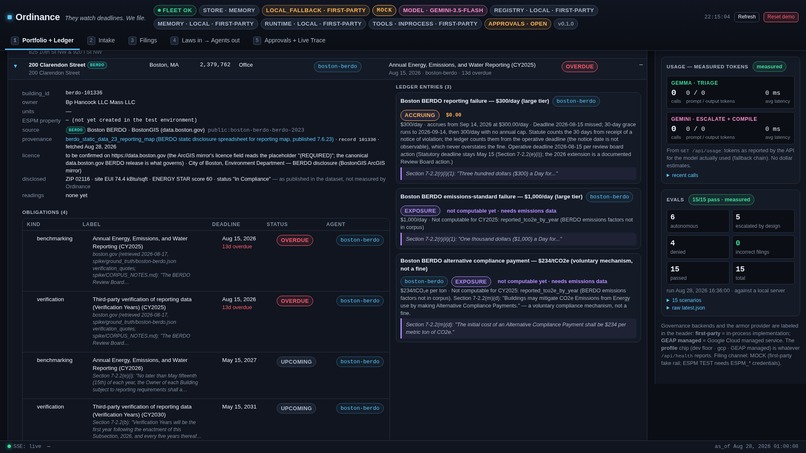Click the GEMMA · TRIAGE usage card
This screenshot has width=806, height=453.
pos(730,92)
